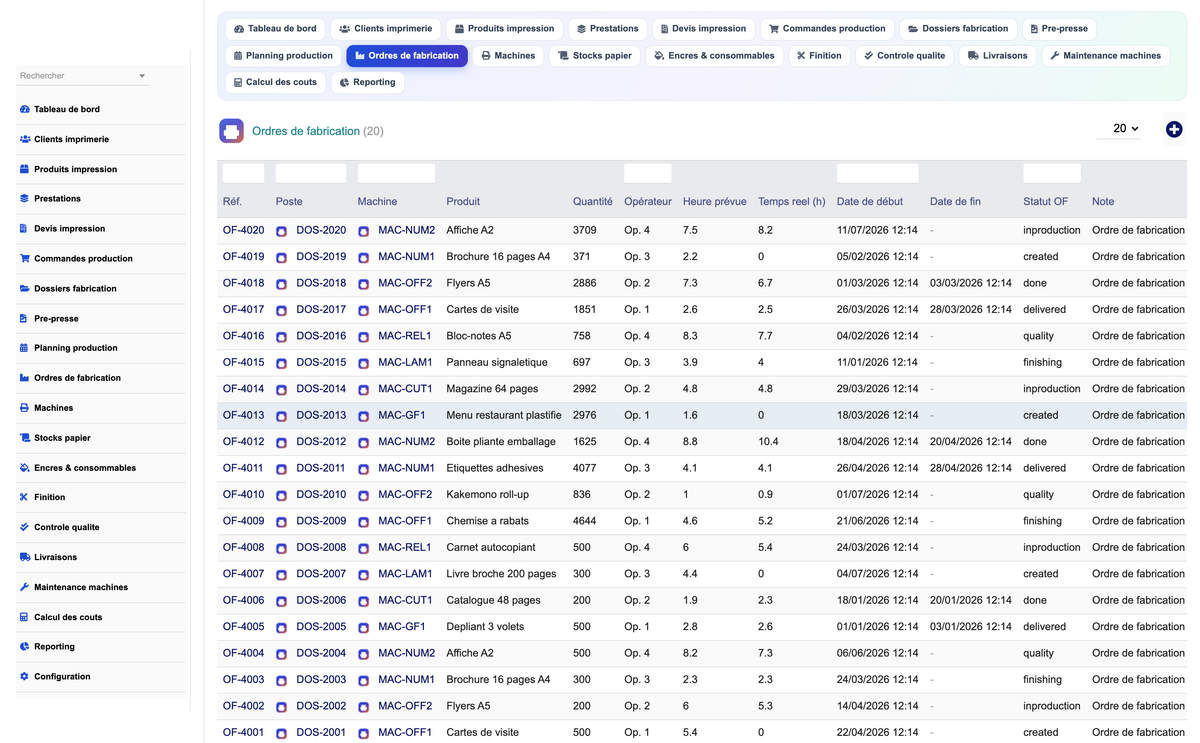Select the Stocks papier top tab
Image resolution: width=1200 pixels, height=743 pixels.
point(595,56)
